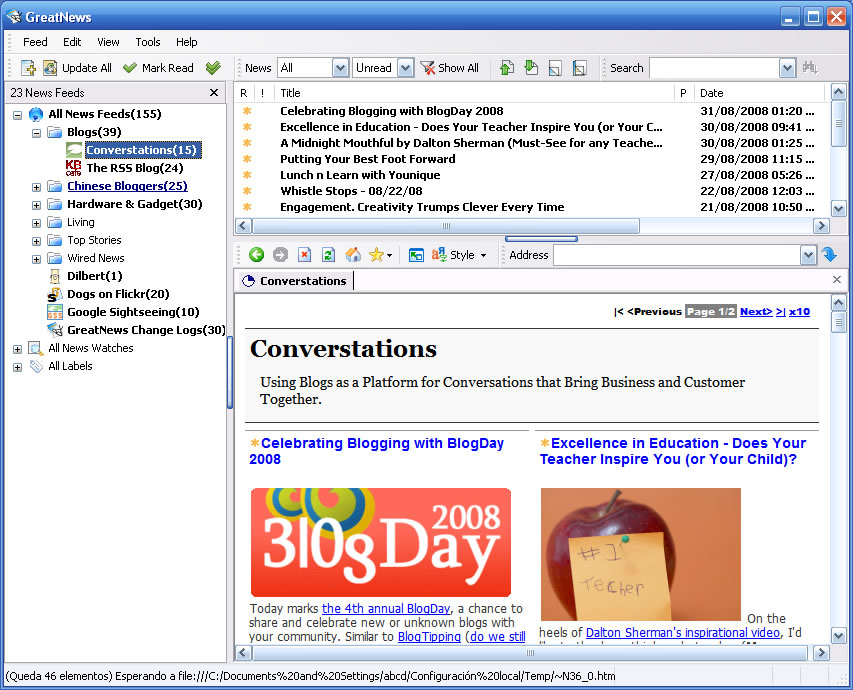Click the binoculars search icon
853x690 pixels.
coord(810,68)
